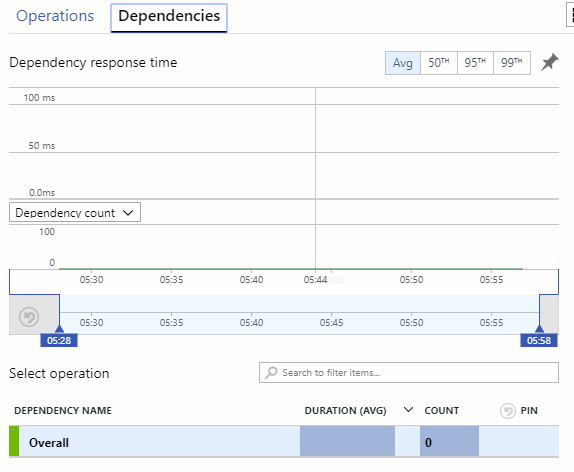This screenshot has width=574, height=472.
Task: Click the Dependency response time heading
Action: 93,63
